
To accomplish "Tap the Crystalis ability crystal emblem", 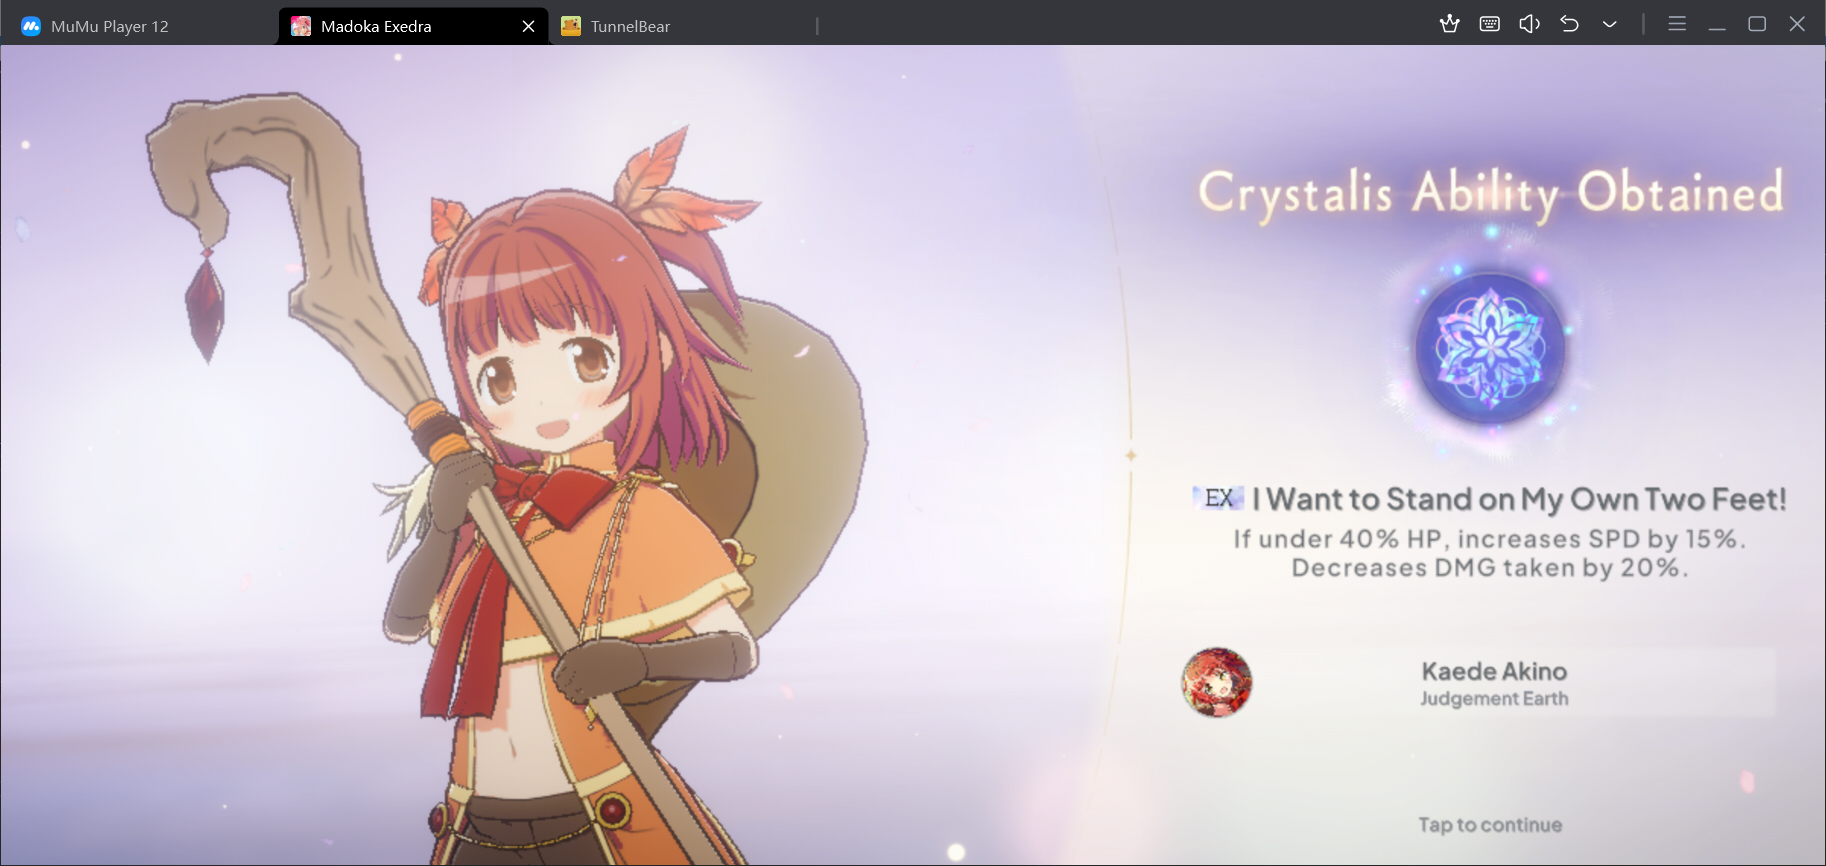I will (x=1490, y=348).
